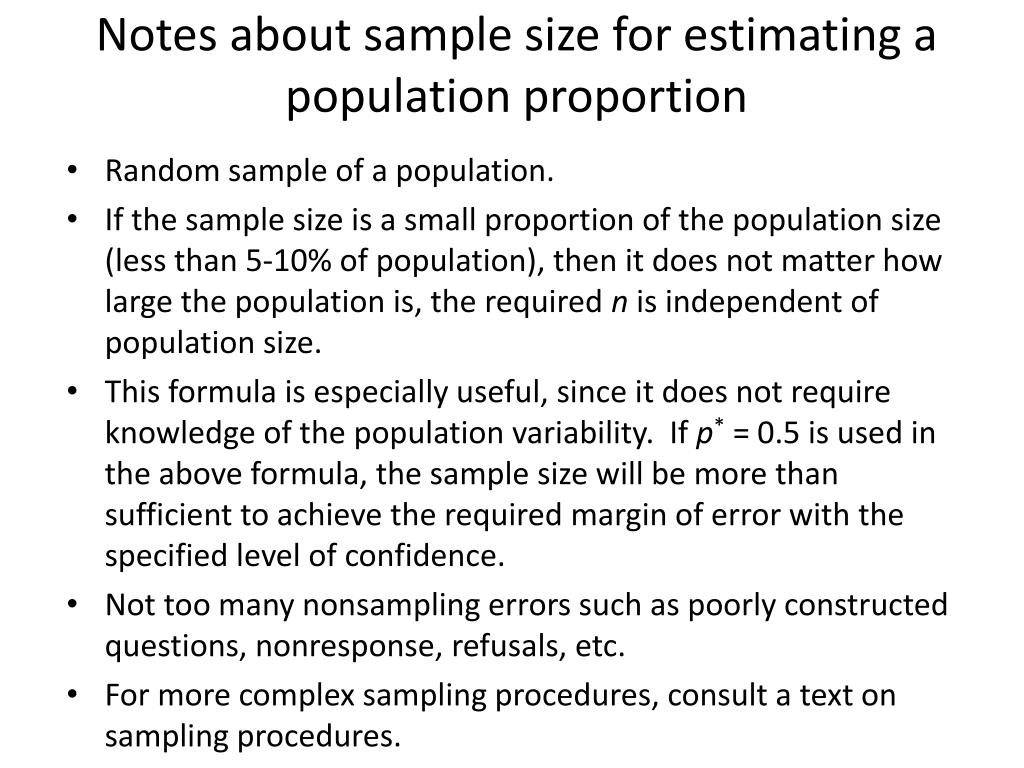Click the bullet before 'This formula is especially useful'
The image size is (1024, 768).
tap(72, 391)
